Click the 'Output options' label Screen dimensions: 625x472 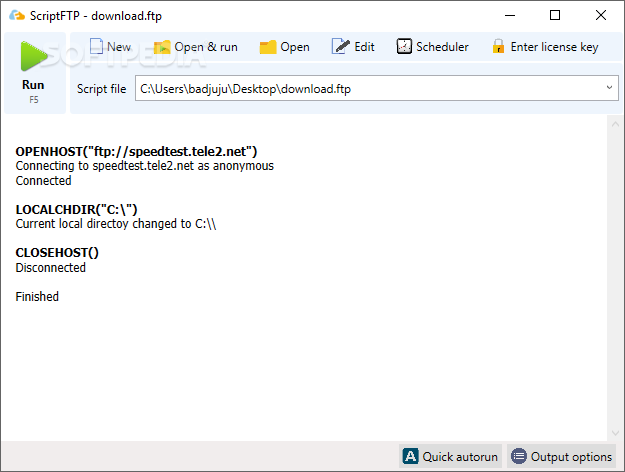(571, 457)
